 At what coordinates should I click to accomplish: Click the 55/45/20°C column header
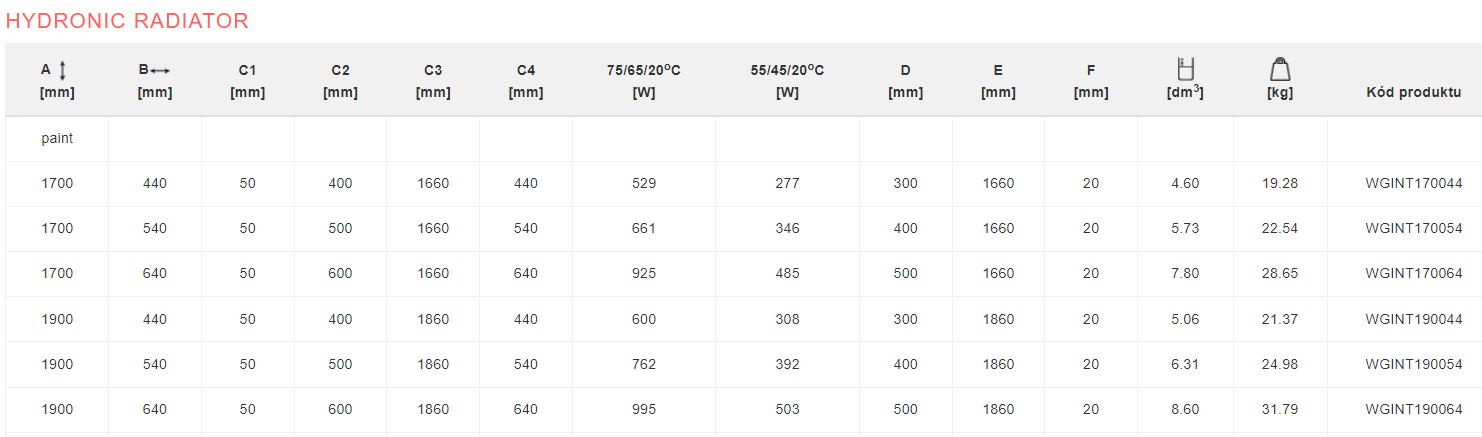pos(787,81)
